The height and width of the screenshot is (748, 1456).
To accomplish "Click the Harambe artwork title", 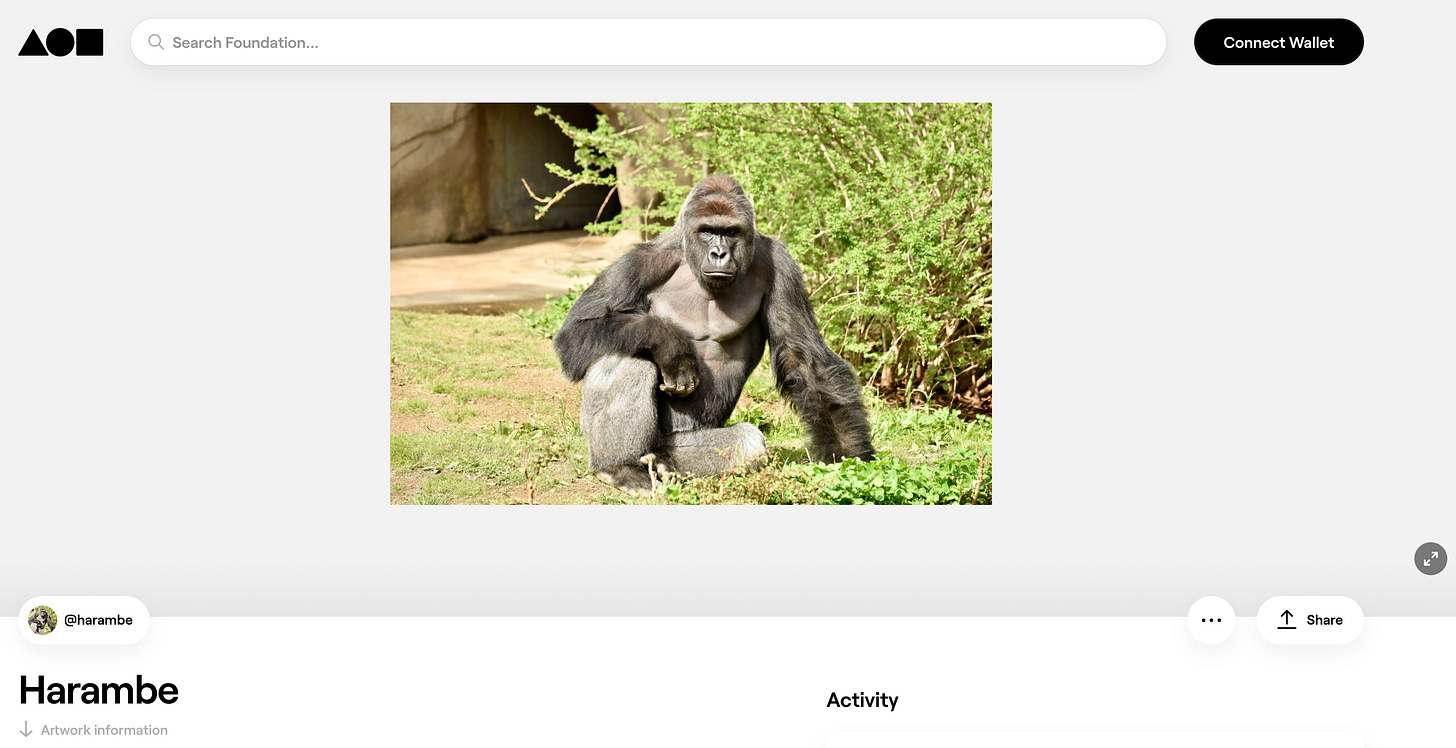I will click(99, 690).
